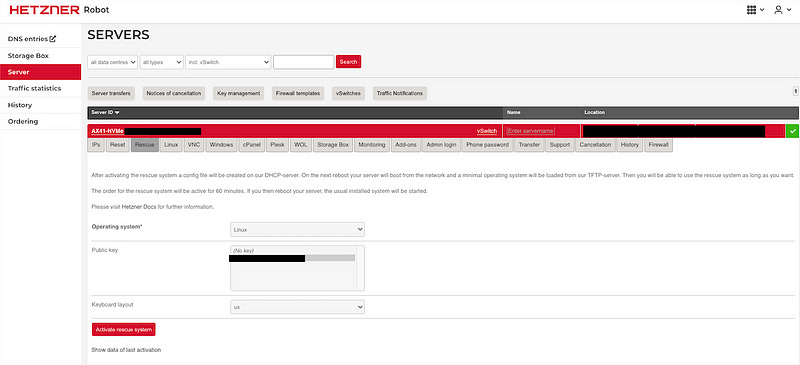Focus the server search text field
The image size is (800, 365).
pos(304,62)
